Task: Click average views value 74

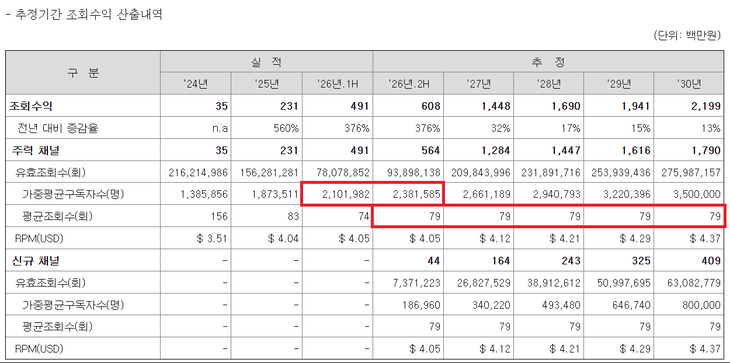Action: click(x=364, y=216)
